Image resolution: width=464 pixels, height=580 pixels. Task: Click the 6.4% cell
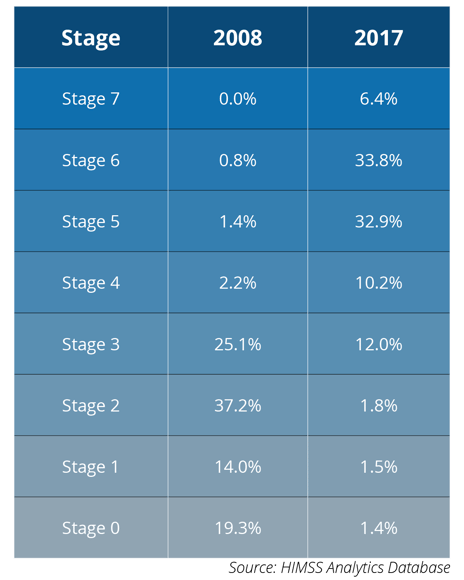[379, 98]
